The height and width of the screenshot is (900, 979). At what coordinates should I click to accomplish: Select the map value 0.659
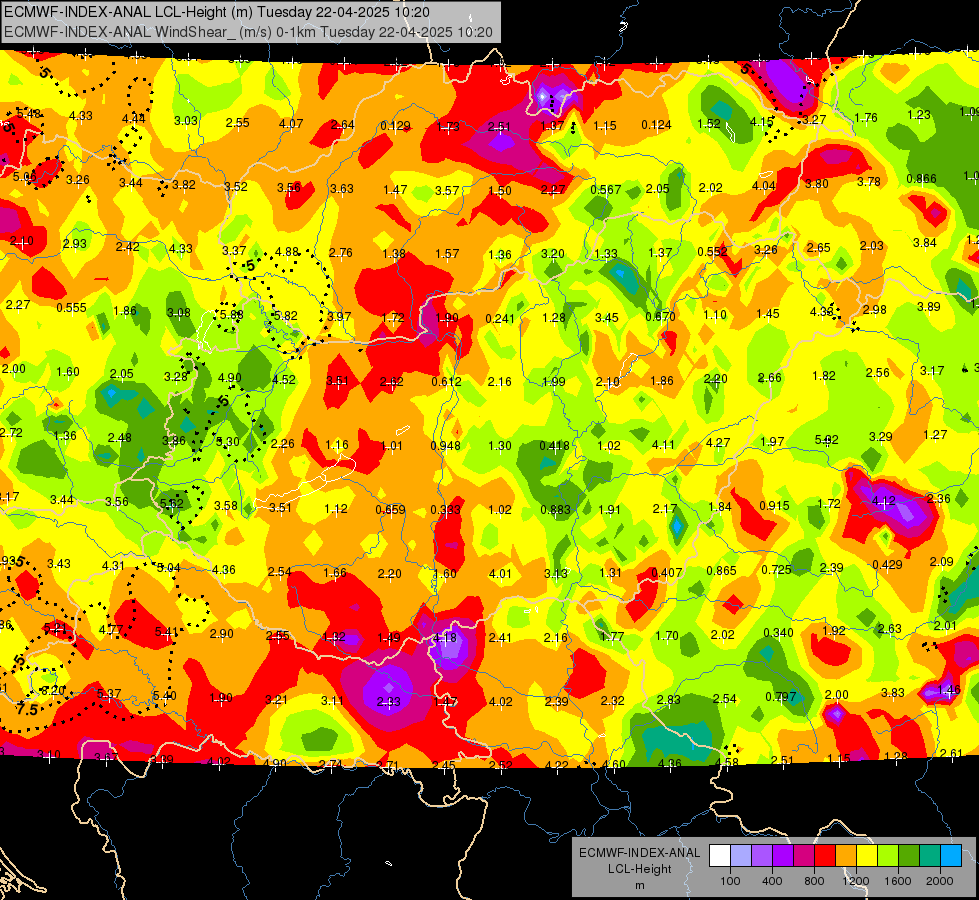pyautogui.click(x=390, y=510)
